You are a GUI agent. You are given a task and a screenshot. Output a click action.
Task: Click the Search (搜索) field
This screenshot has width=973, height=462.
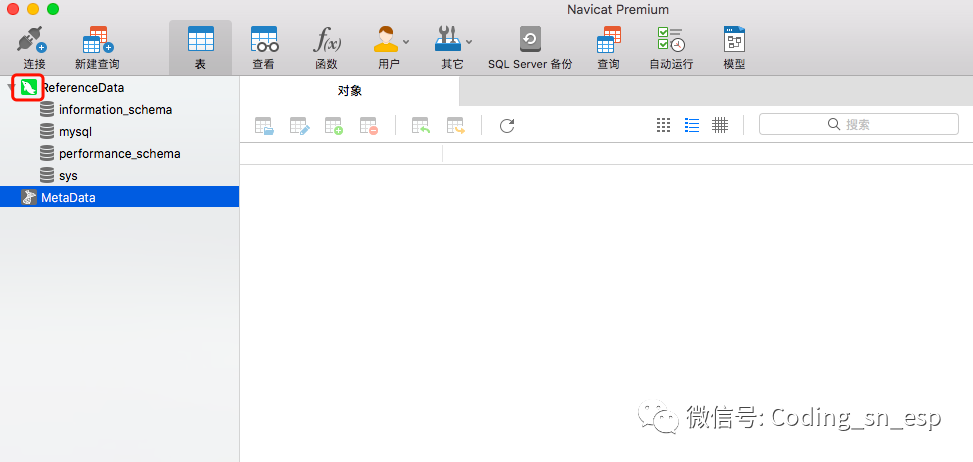(859, 125)
